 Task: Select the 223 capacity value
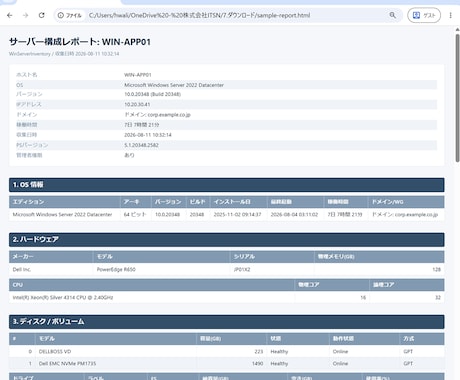click(259, 351)
